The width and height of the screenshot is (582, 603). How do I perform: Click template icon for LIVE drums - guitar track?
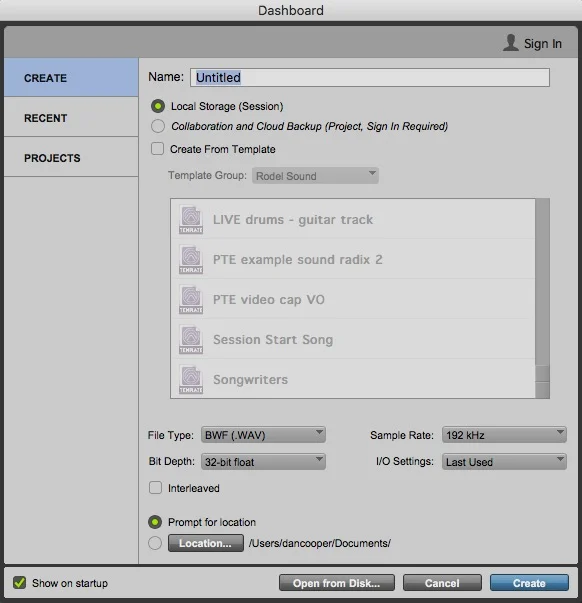(191, 220)
